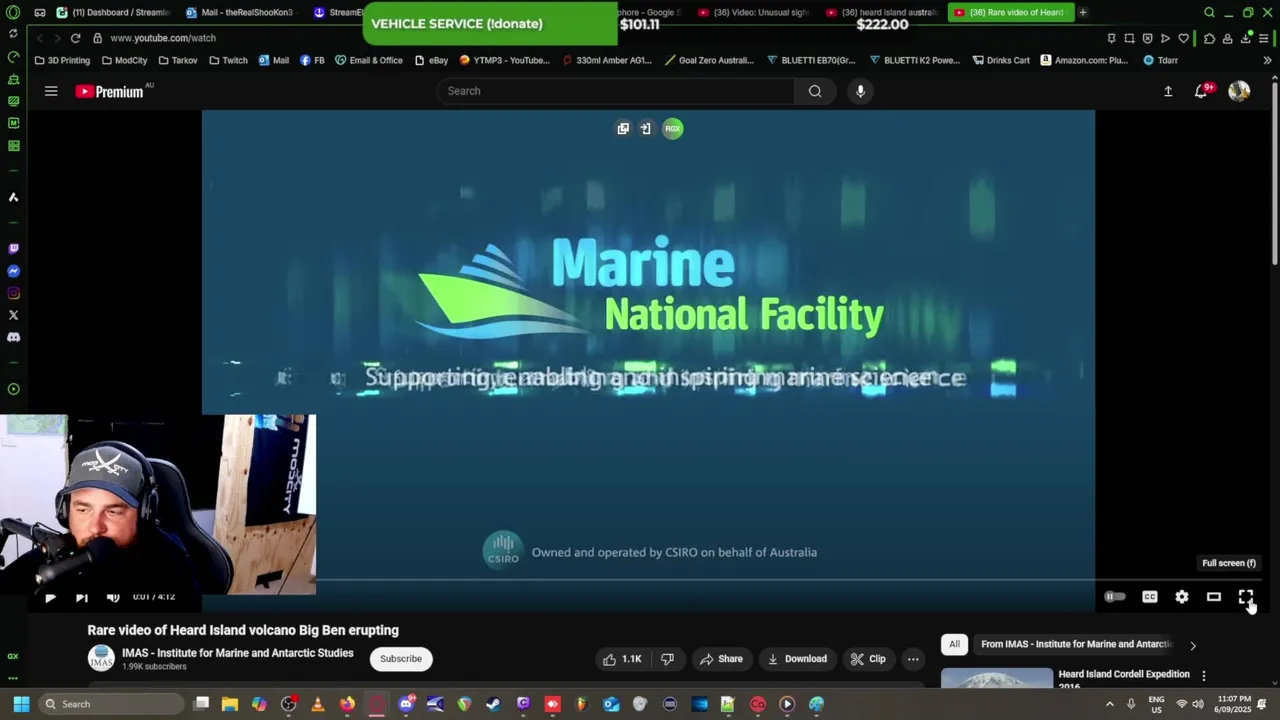Open the YouTube hamburger guide menu
Screen dimensions: 1280x720
(x=51, y=91)
